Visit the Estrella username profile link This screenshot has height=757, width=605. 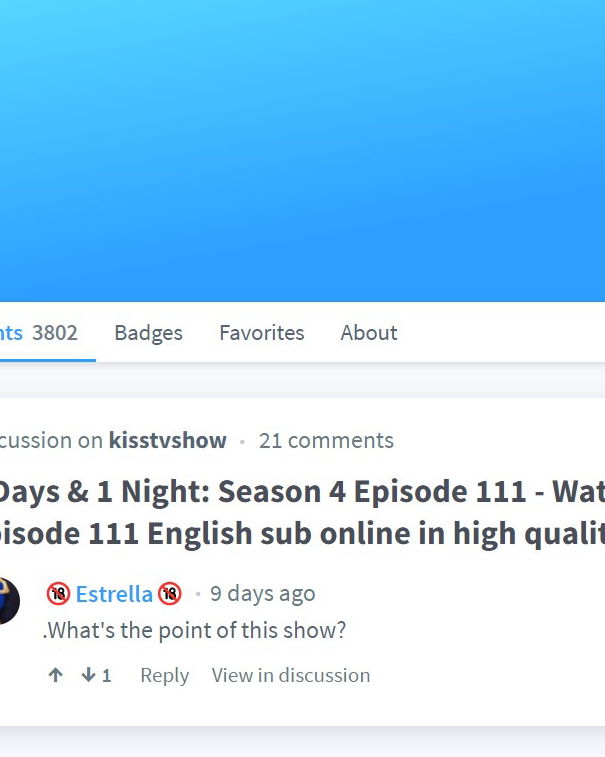(x=114, y=594)
